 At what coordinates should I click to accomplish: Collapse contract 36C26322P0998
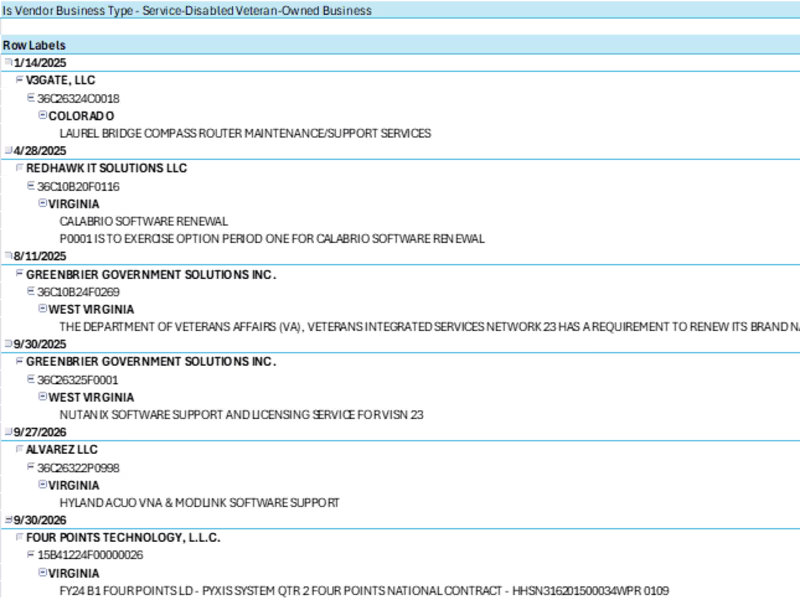point(31,467)
